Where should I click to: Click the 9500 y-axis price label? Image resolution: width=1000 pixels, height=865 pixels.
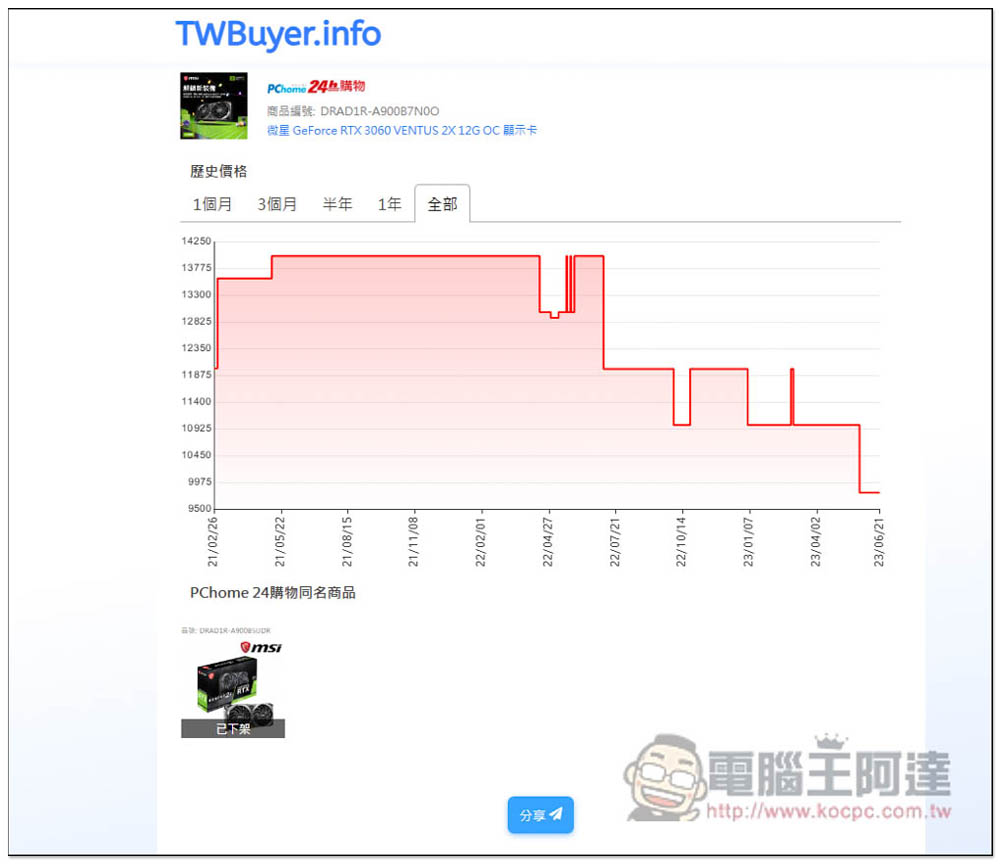pos(199,508)
